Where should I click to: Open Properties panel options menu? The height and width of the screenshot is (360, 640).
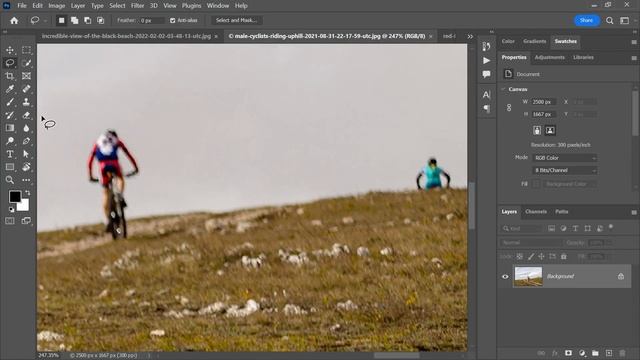[634, 58]
